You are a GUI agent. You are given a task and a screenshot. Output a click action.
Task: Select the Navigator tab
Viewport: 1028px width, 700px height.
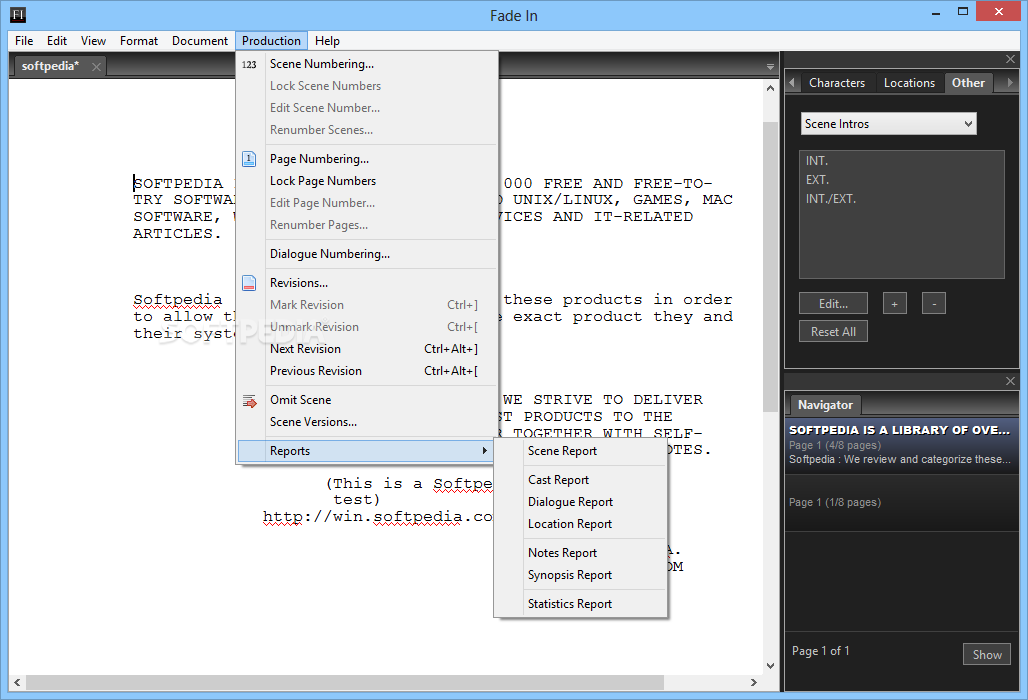[825, 405]
